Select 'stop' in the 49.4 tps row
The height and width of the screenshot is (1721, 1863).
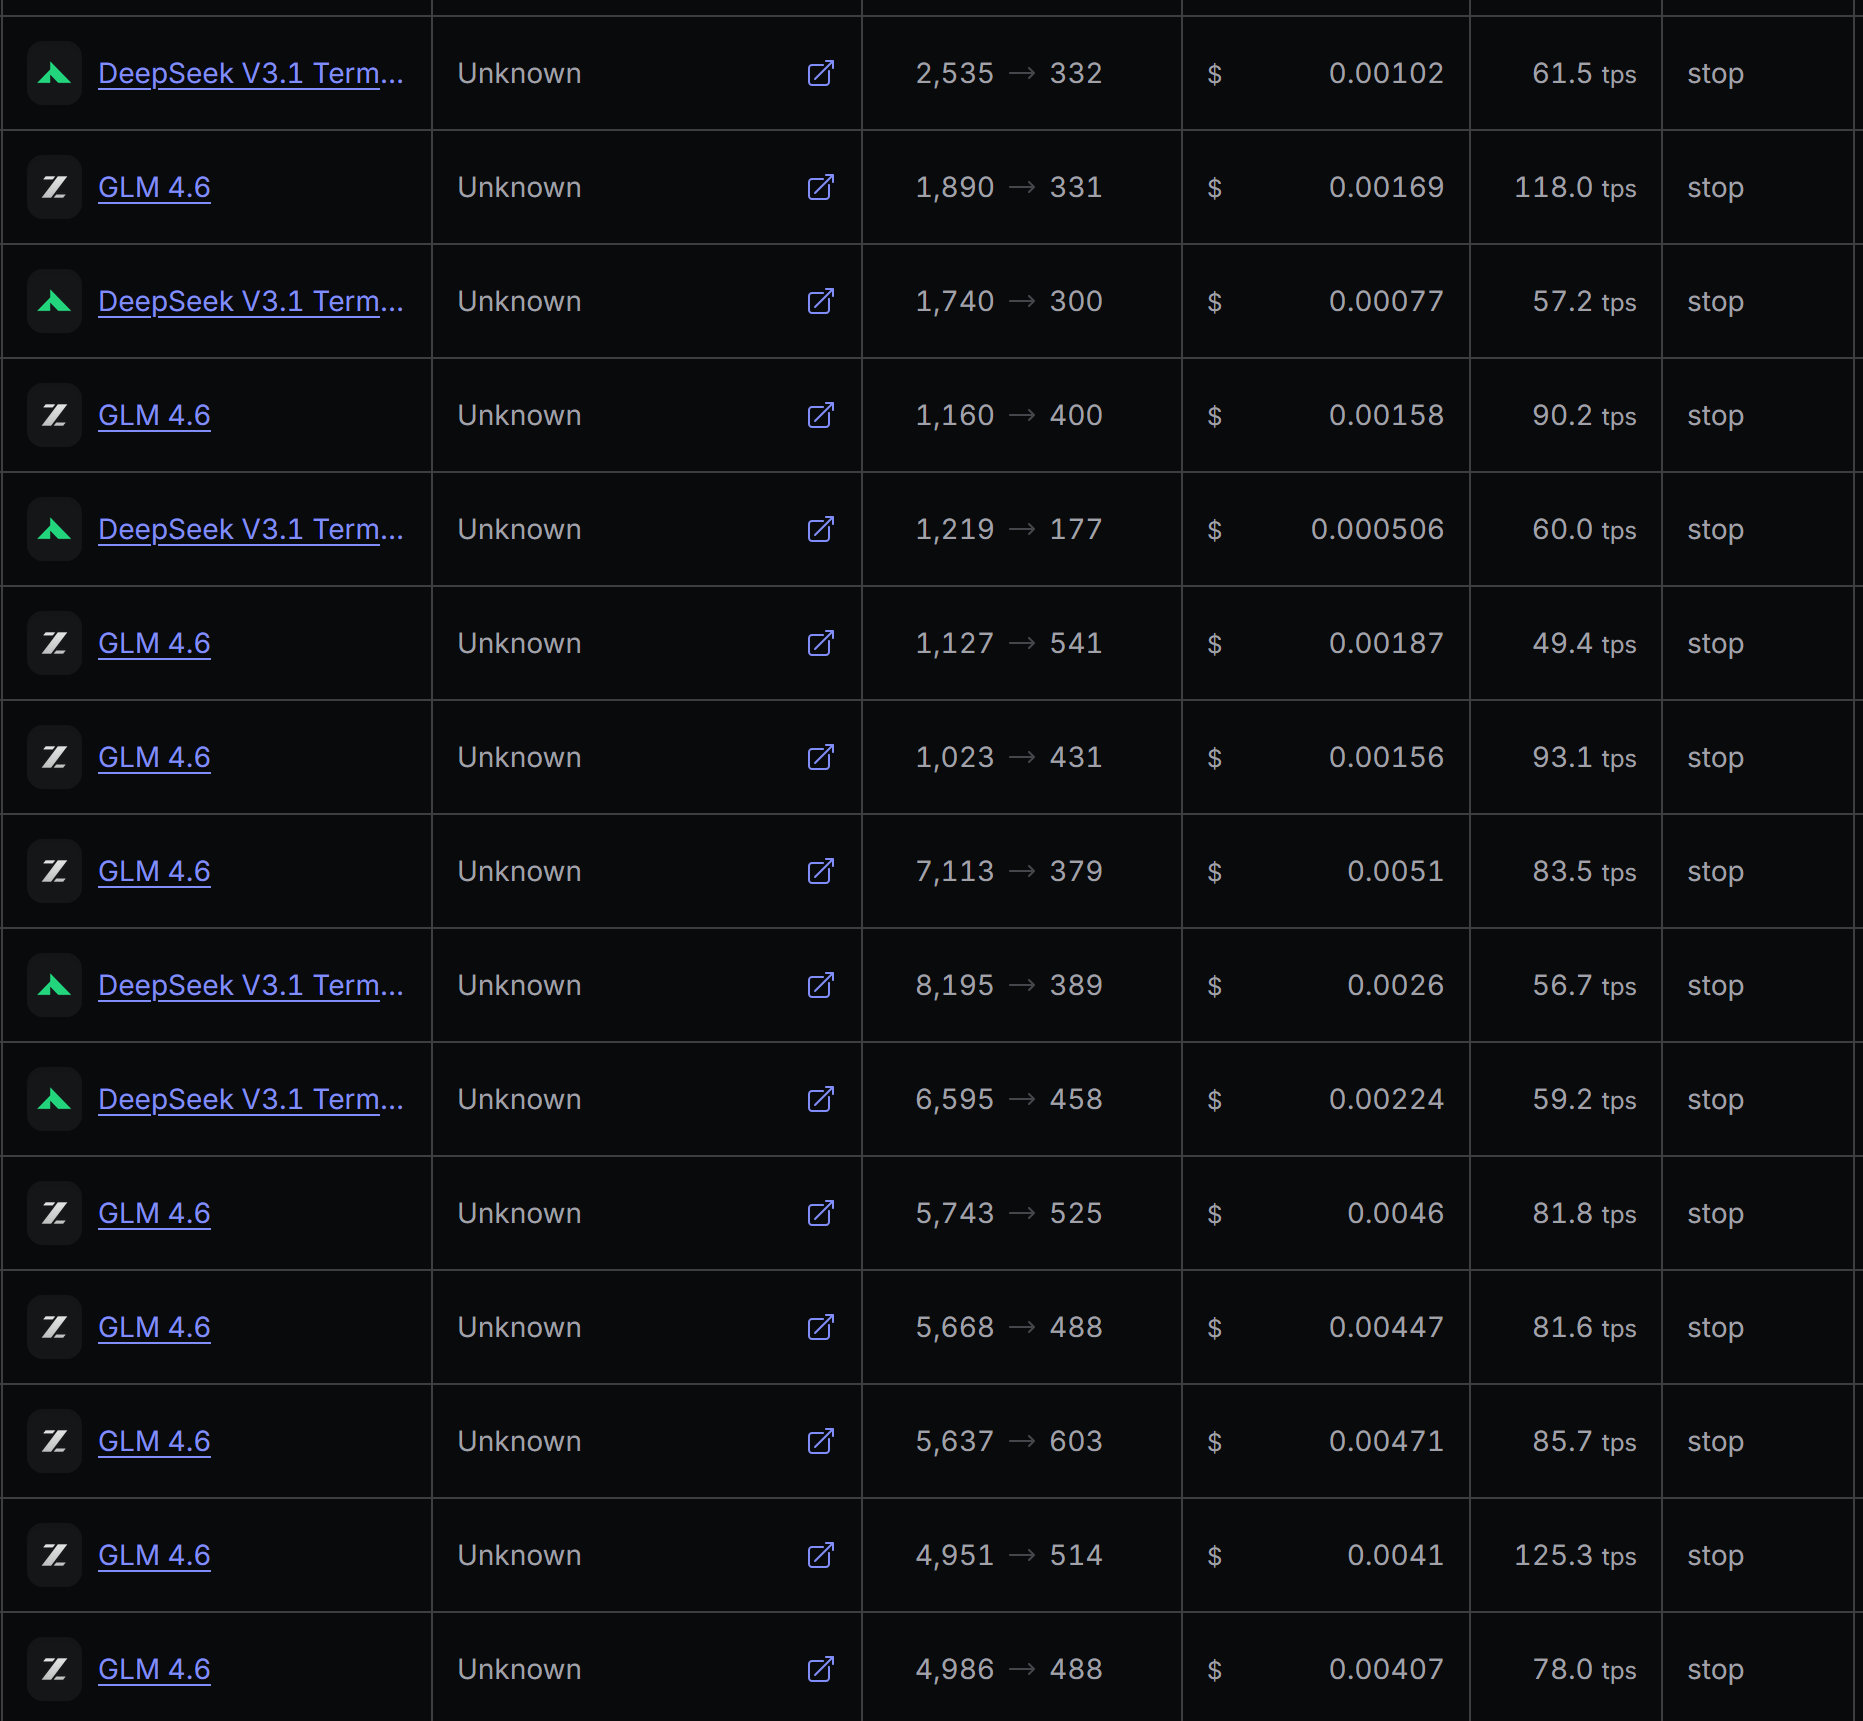click(1715, 644)
